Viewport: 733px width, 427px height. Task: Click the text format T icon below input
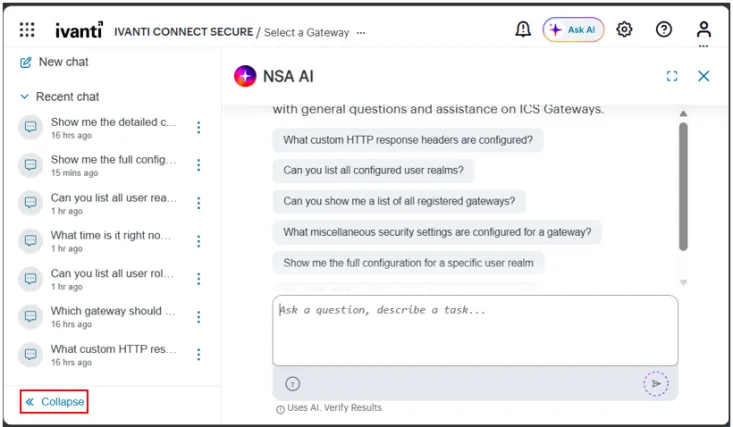pos(293,384)
